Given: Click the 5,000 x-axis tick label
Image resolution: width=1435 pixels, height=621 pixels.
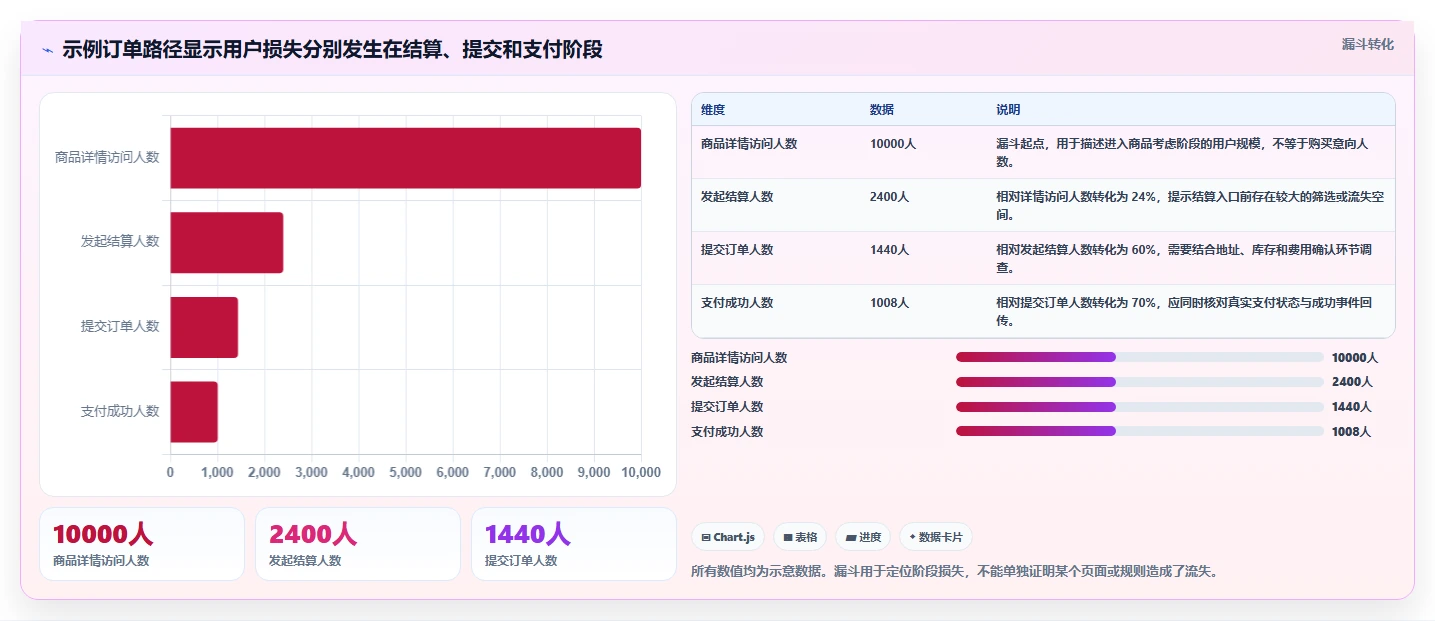Looking at the screenshot, I should pos(406,472).
